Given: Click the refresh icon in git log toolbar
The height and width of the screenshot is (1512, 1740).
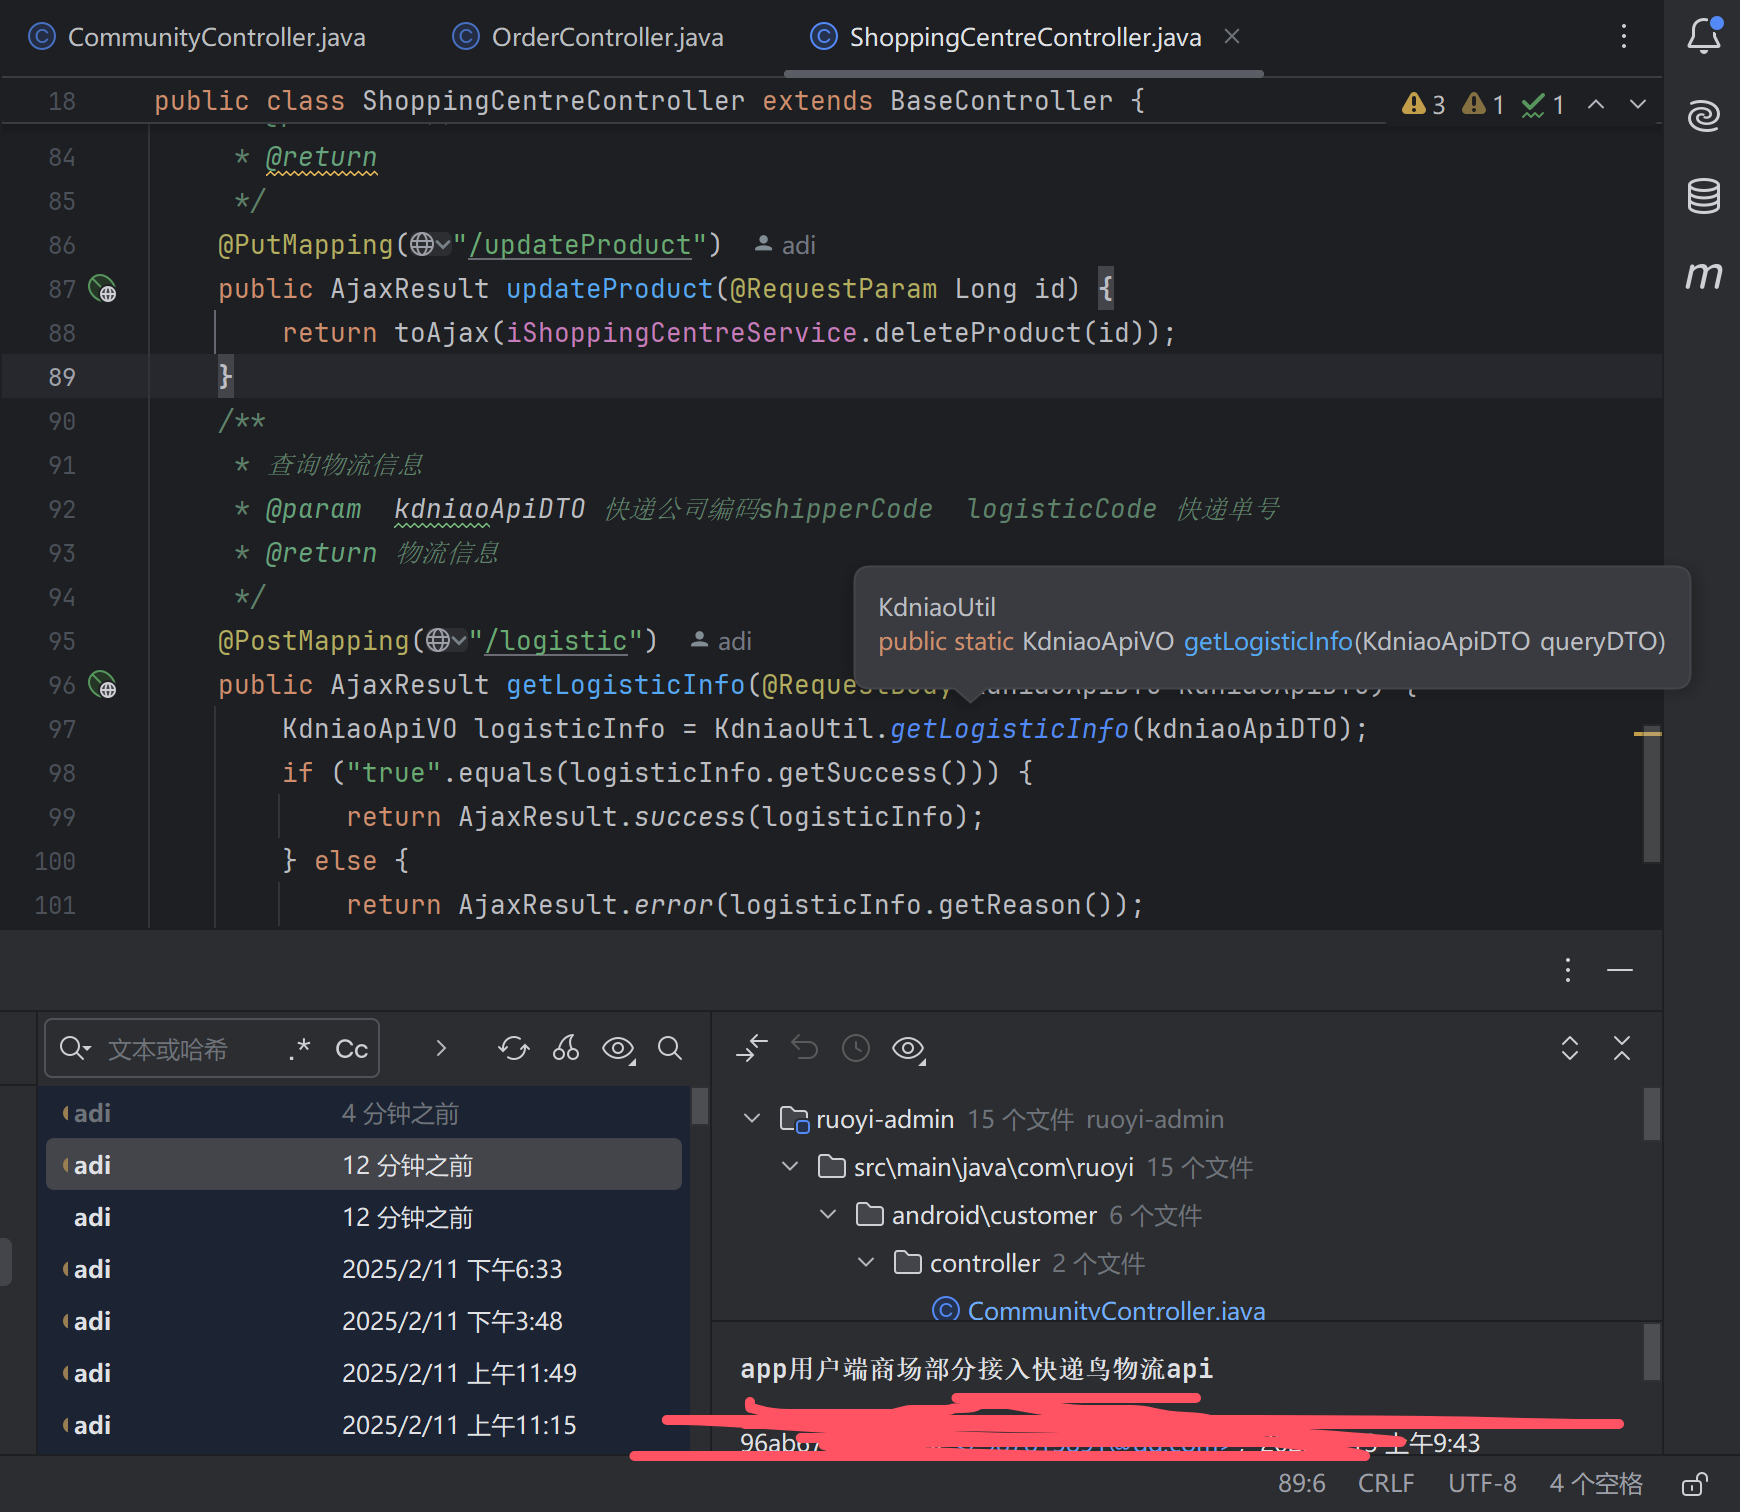Looking at the screenshot, I should 513,1048.
